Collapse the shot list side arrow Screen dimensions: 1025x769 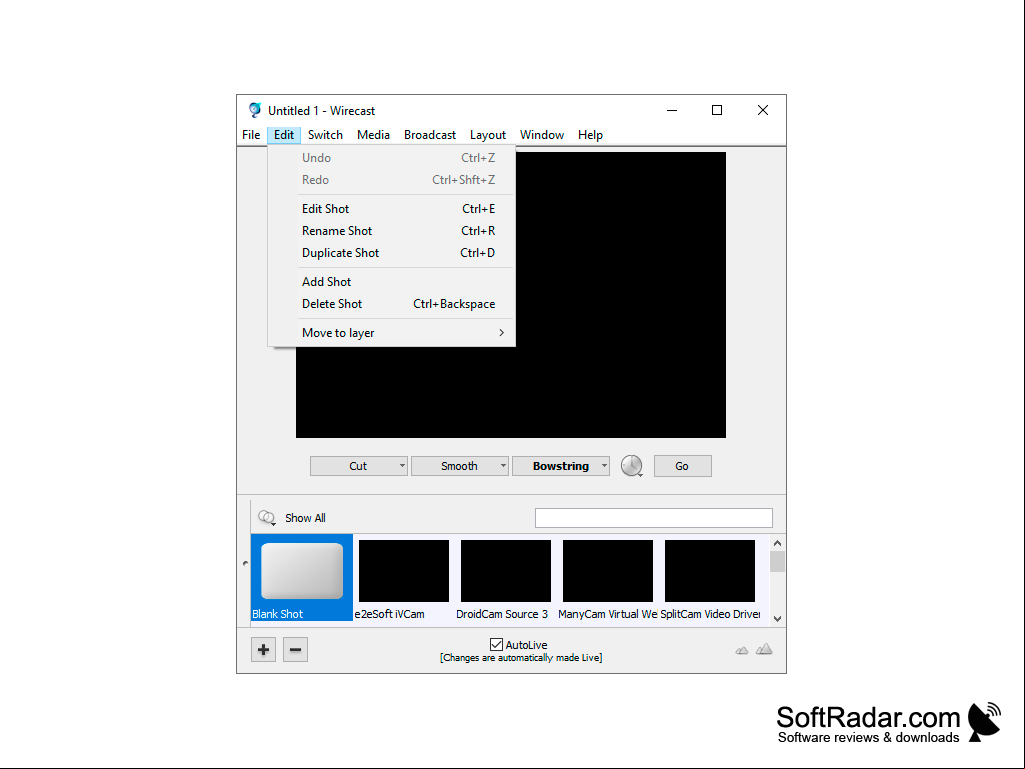point(245,563)
